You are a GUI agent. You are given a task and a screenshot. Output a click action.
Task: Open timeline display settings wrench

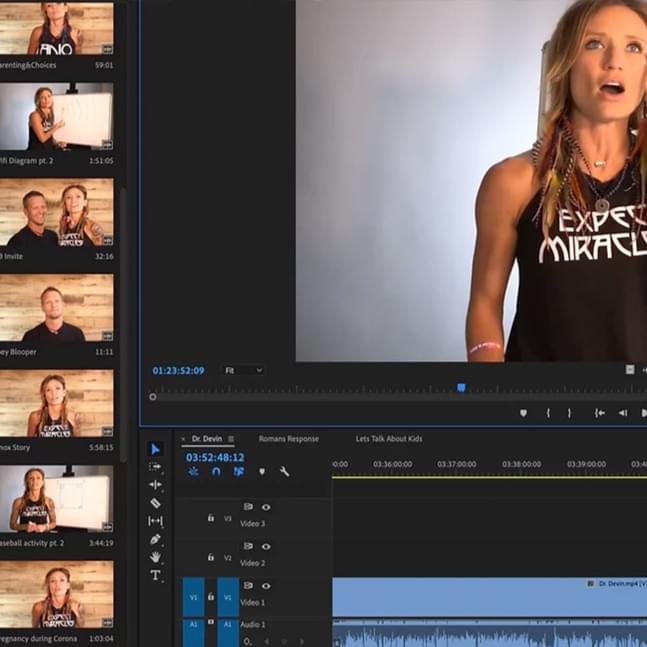click(284, 472)
